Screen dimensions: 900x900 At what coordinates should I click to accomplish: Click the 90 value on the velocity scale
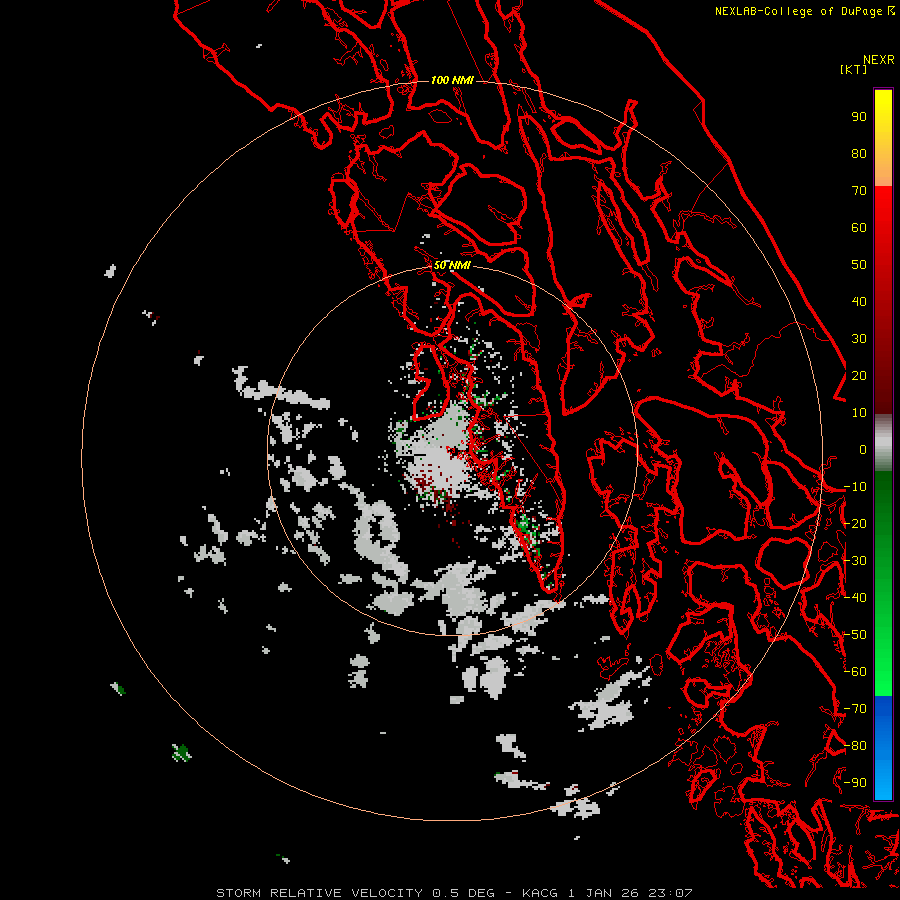[x=859, y=117]
